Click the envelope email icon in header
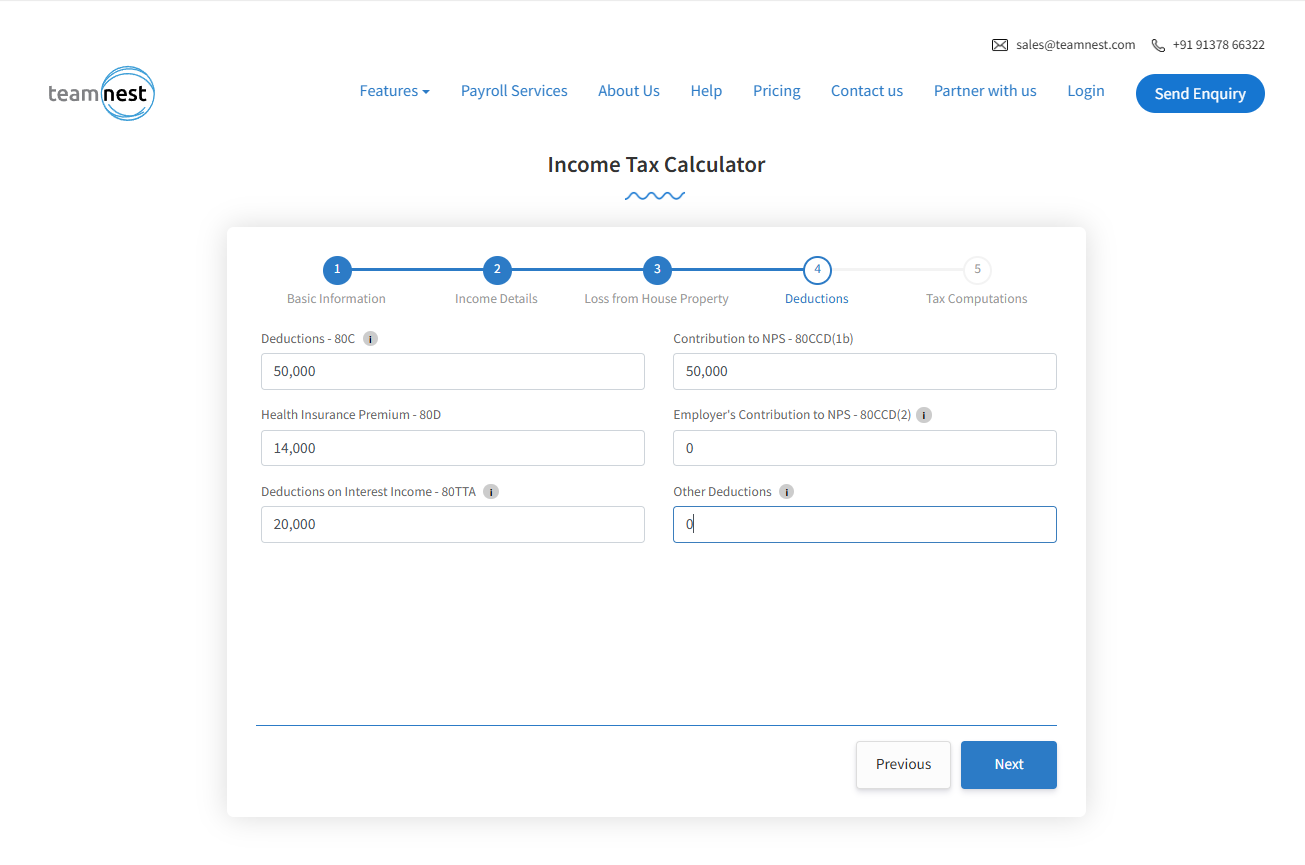The height and width of the screenshot is (865, 1305). 999,45
